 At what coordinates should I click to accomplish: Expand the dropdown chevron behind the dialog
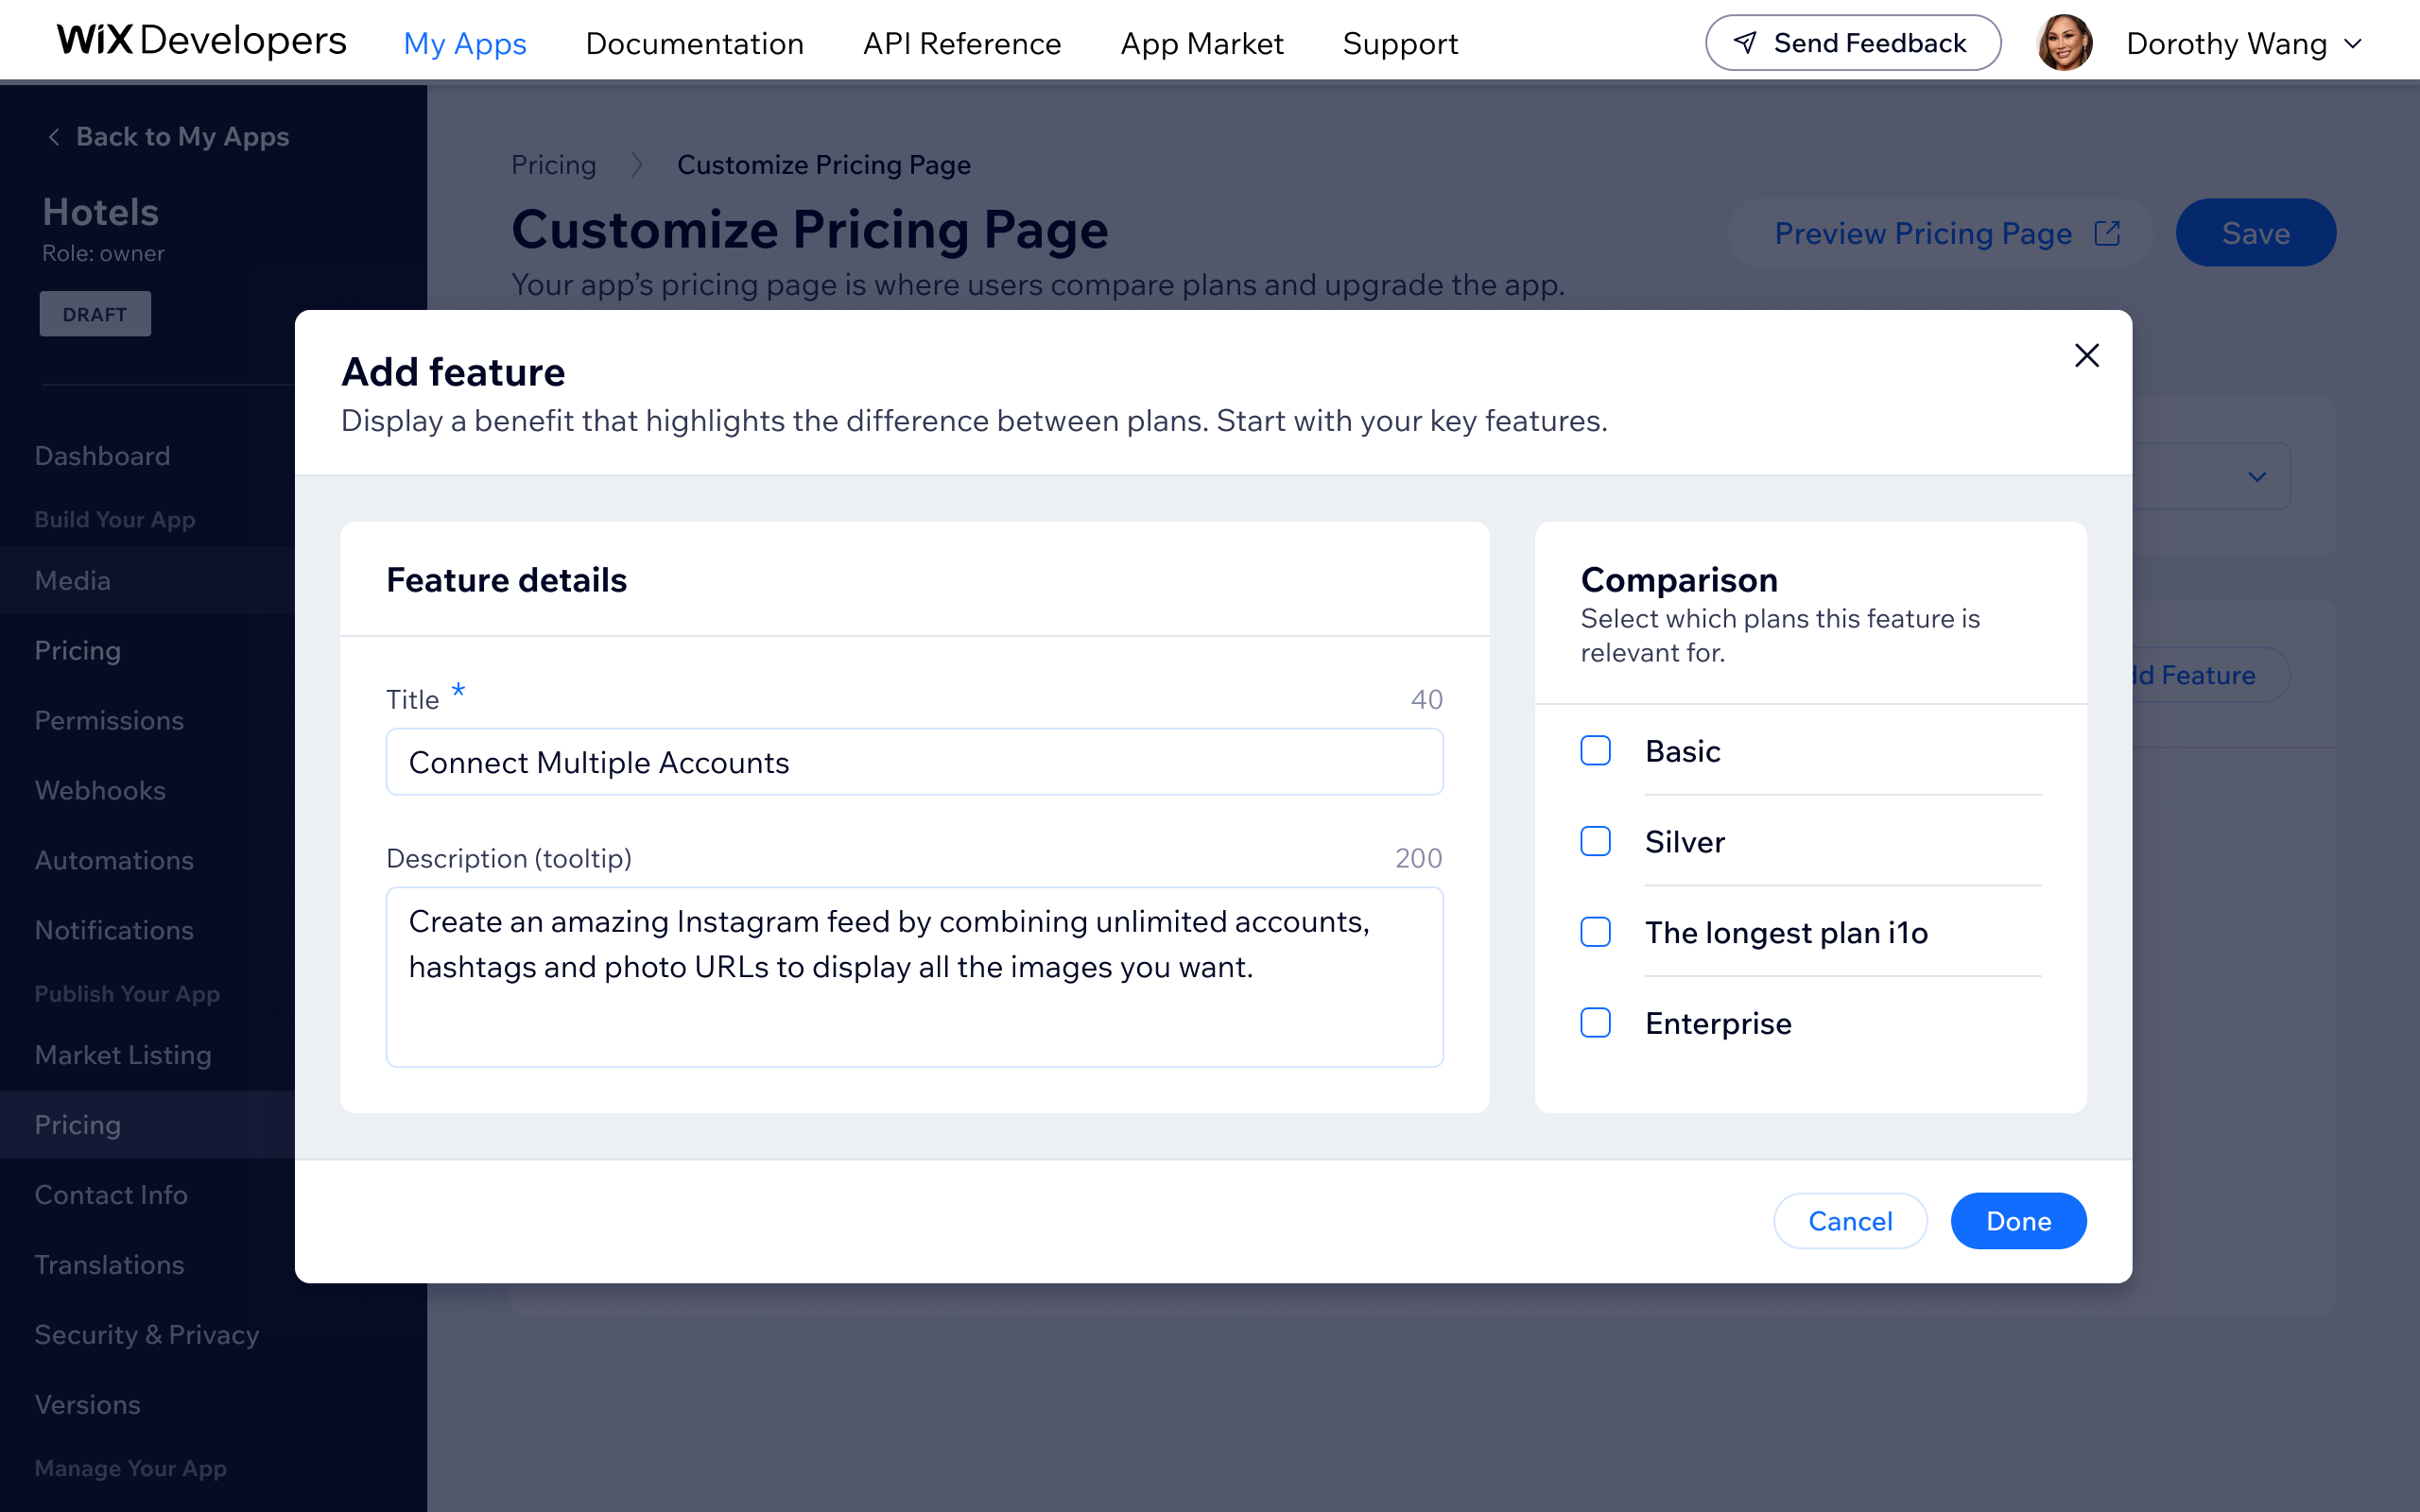coord(2257,477)
